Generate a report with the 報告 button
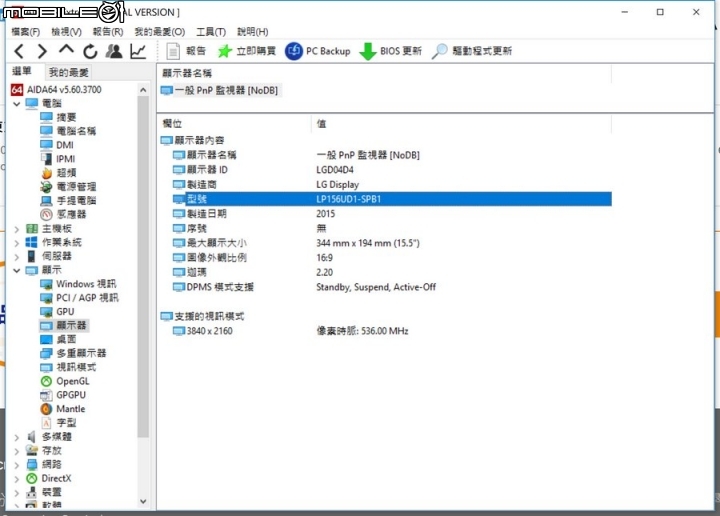Viewport: 720px width, 516px height. point(186,51)
